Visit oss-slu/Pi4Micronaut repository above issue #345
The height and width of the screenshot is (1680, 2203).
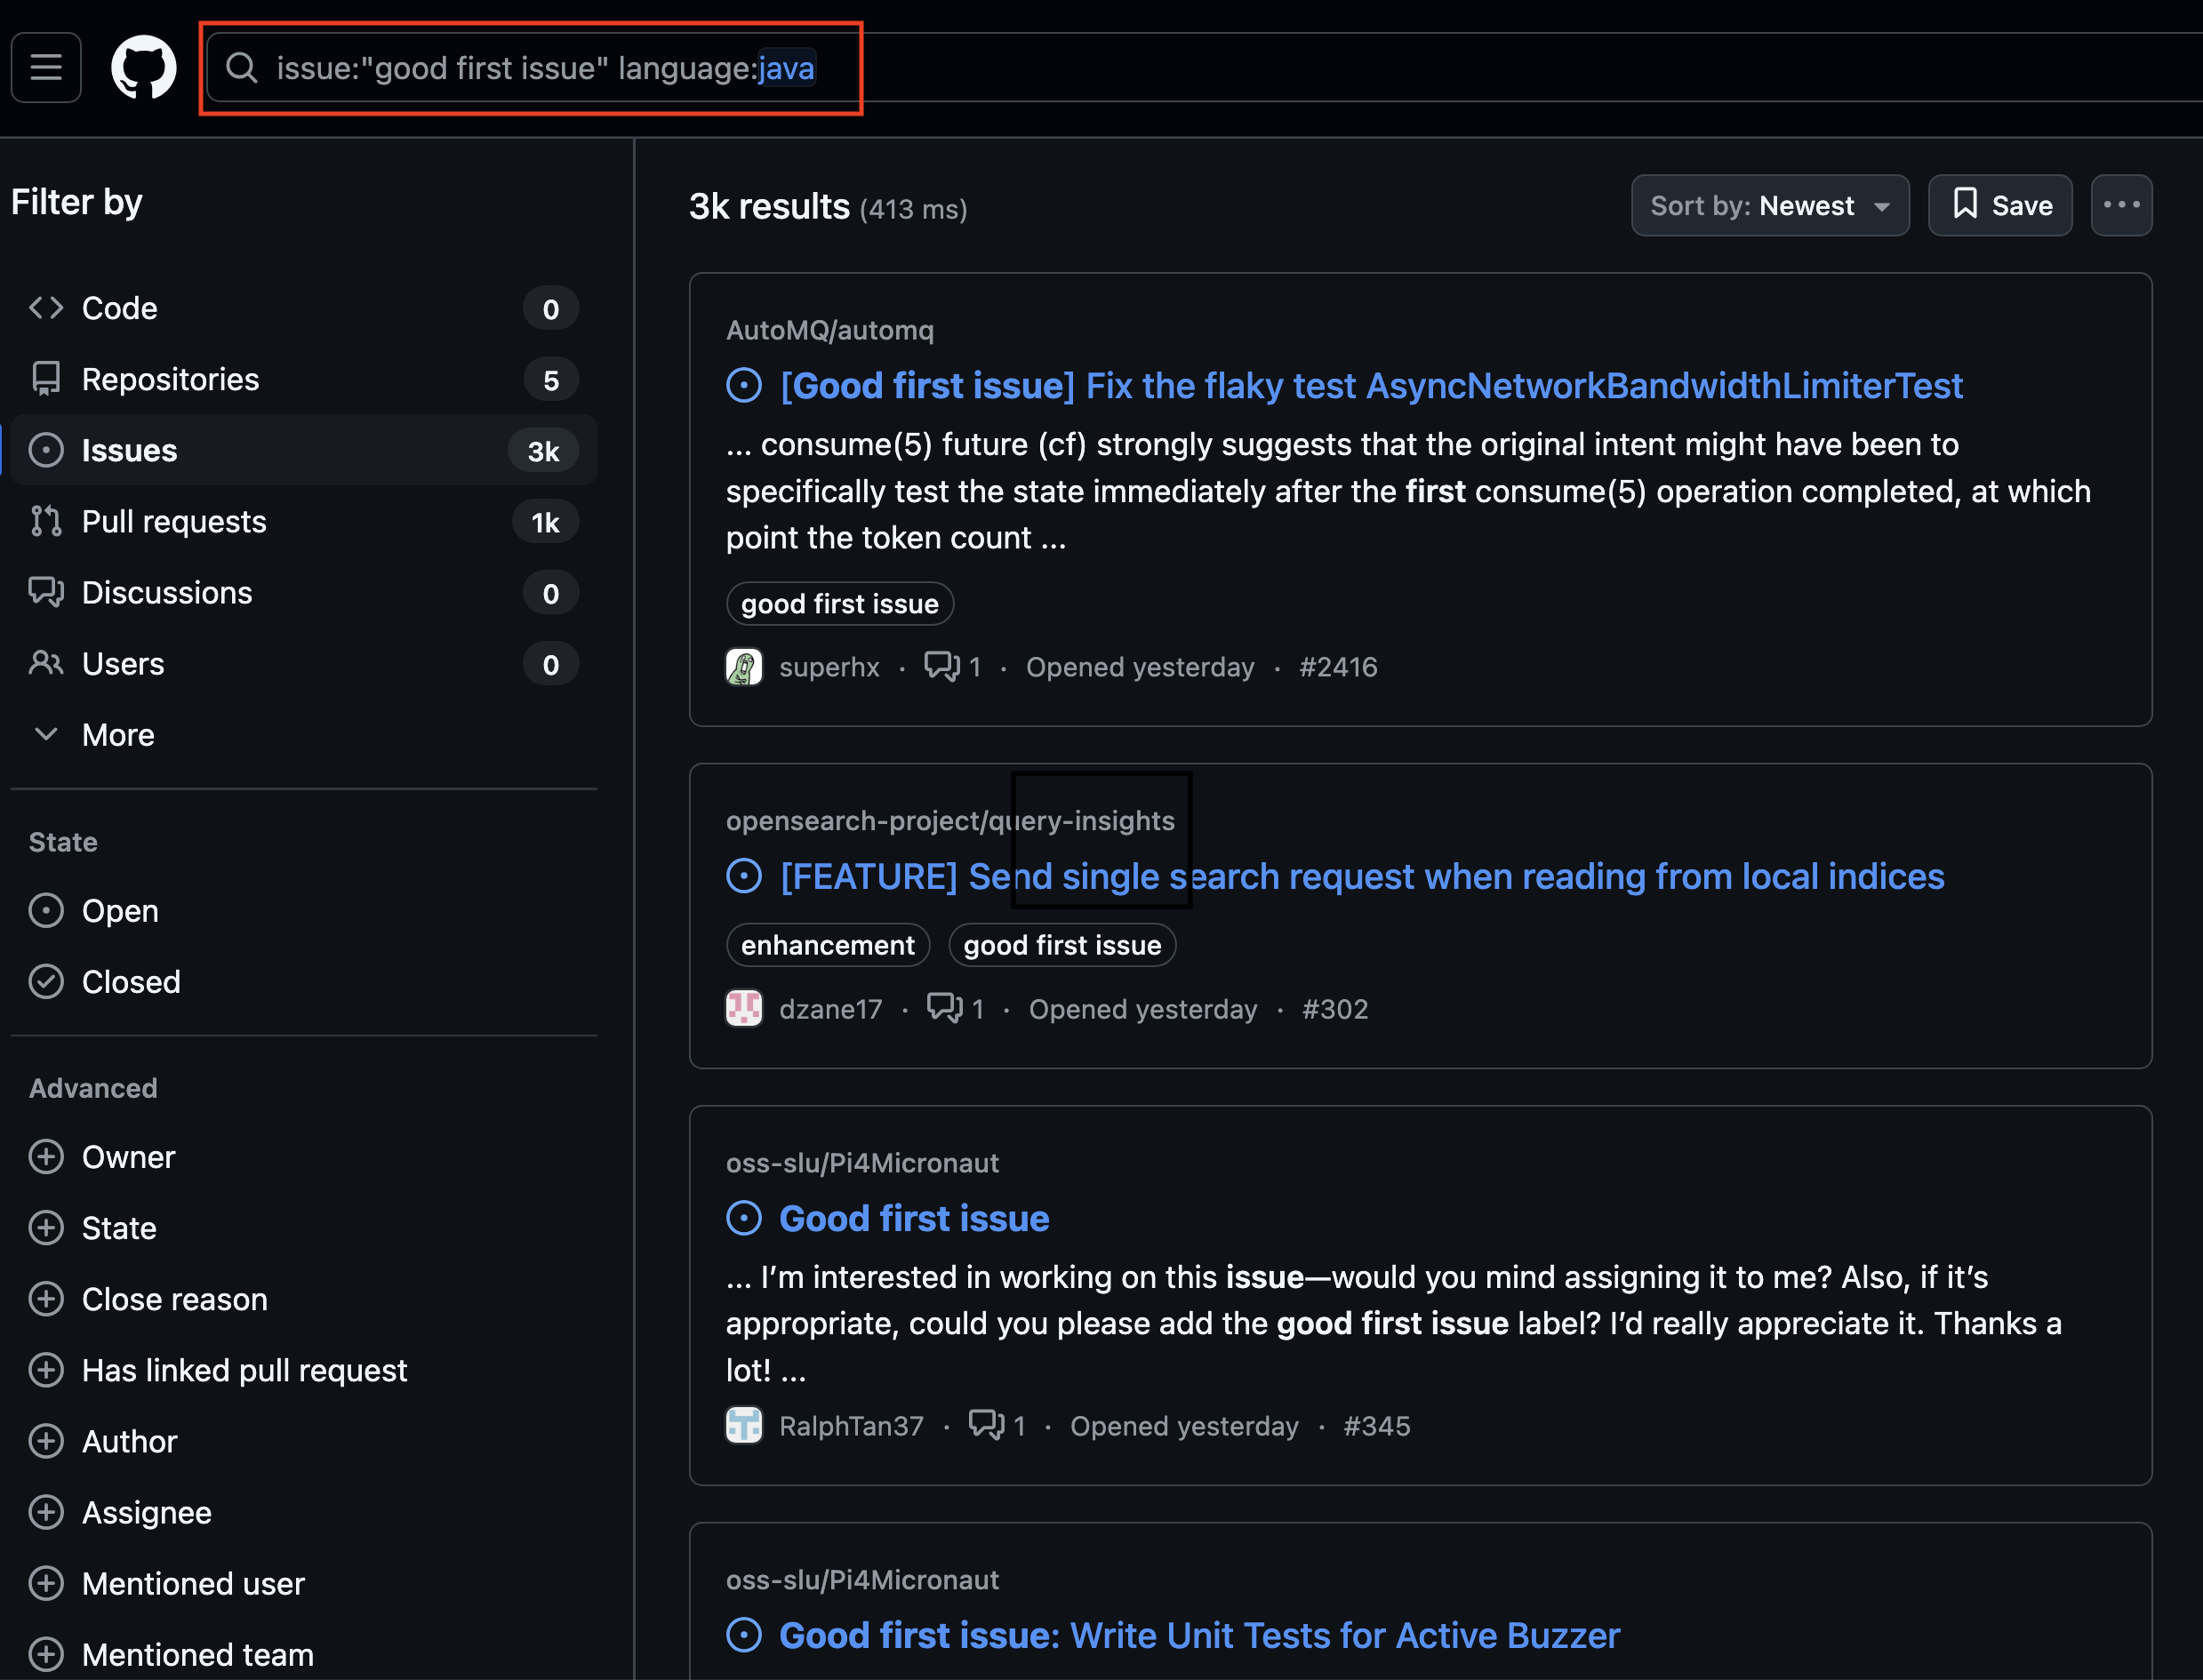(x=862, y=1163)
